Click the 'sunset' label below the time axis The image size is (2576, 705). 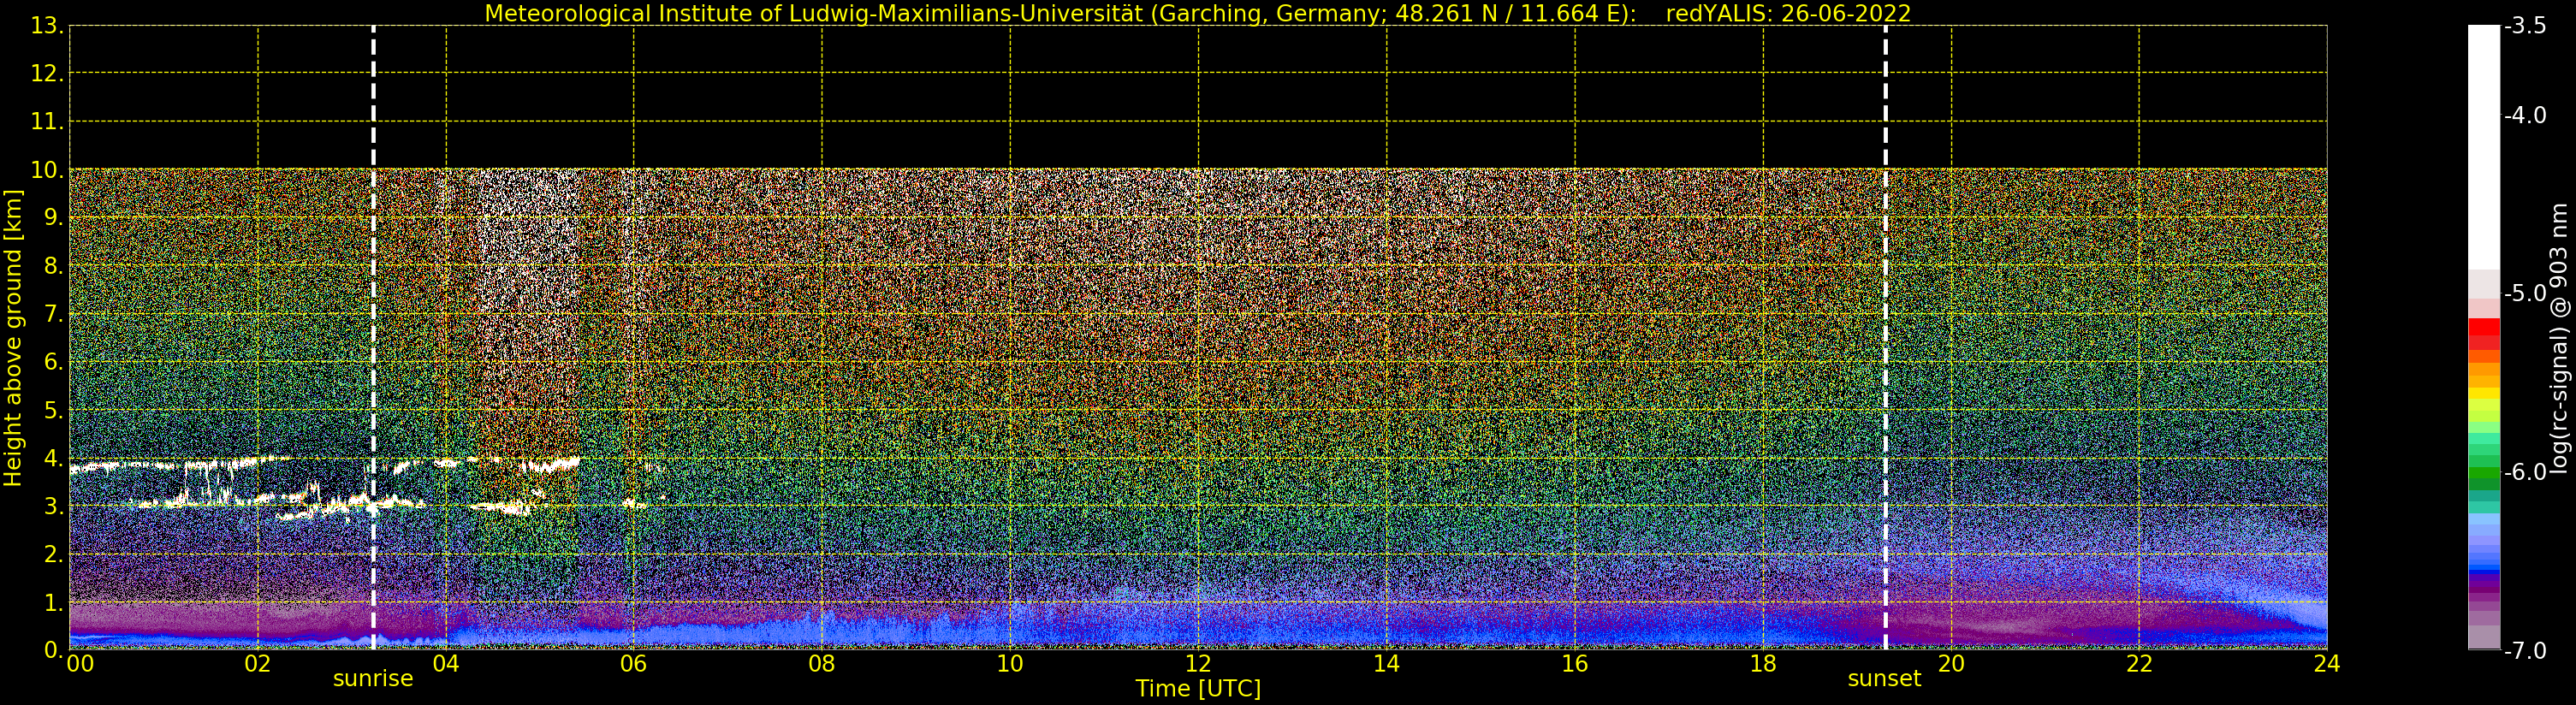coord(1884,679)
